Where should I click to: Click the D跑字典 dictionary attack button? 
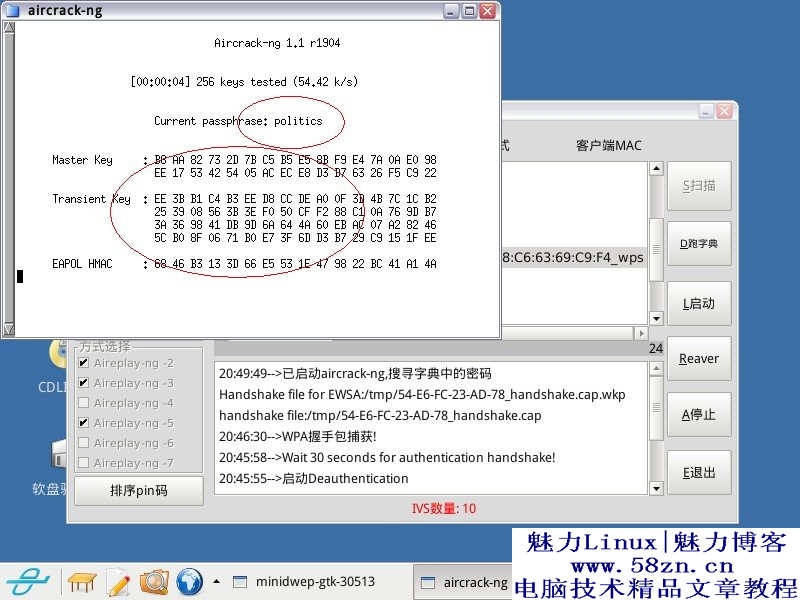[698, 244]
